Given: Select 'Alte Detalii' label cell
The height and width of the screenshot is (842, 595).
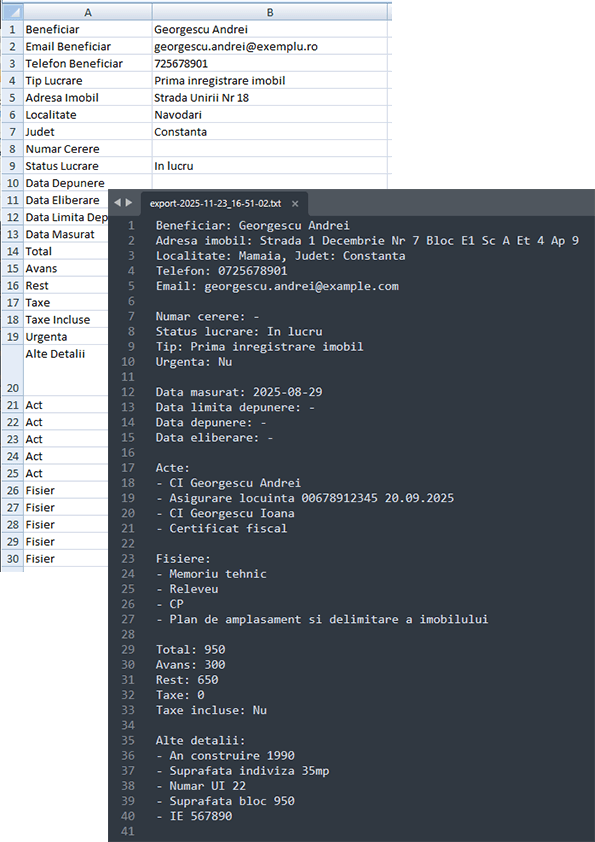Looking at the screenshot, I should pyautogui.click(x=66, y=371).
